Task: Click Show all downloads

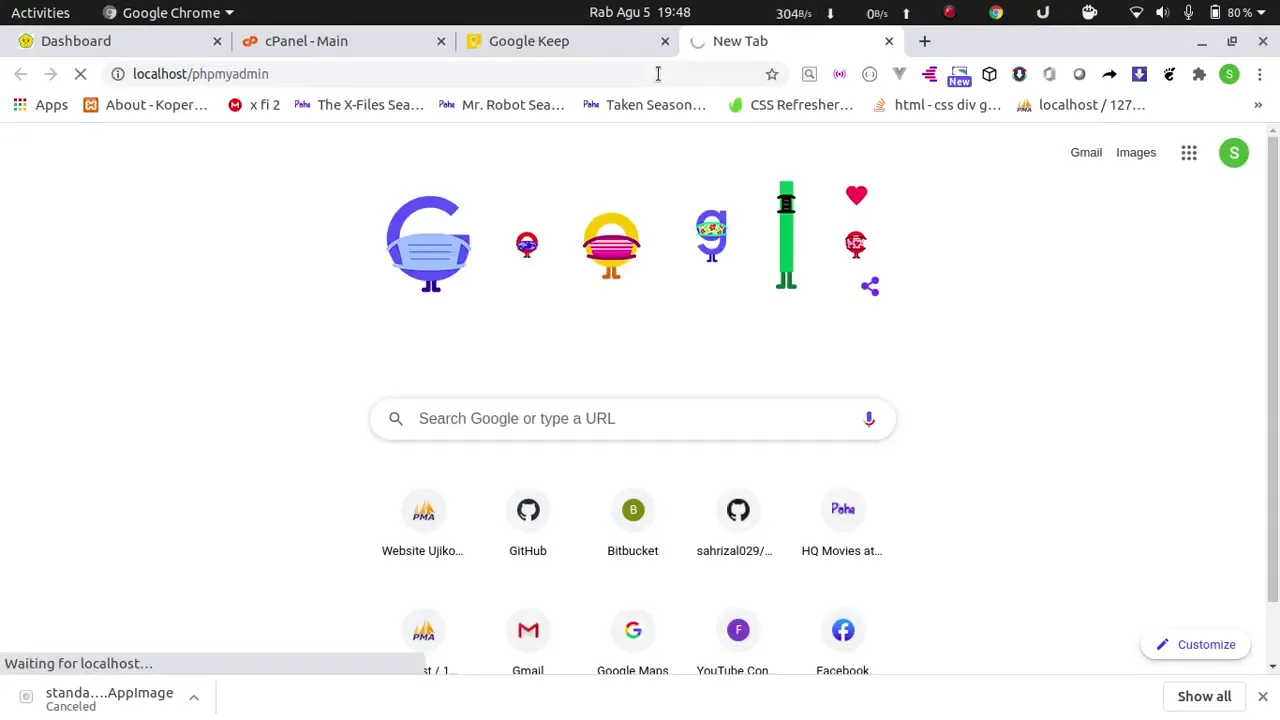Action: [x=1204, y=697]
